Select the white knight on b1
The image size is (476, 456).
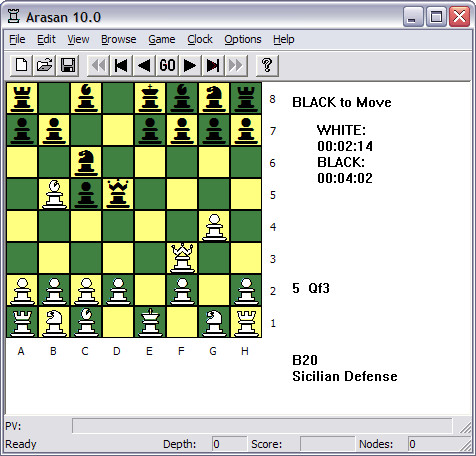(54, 322)
